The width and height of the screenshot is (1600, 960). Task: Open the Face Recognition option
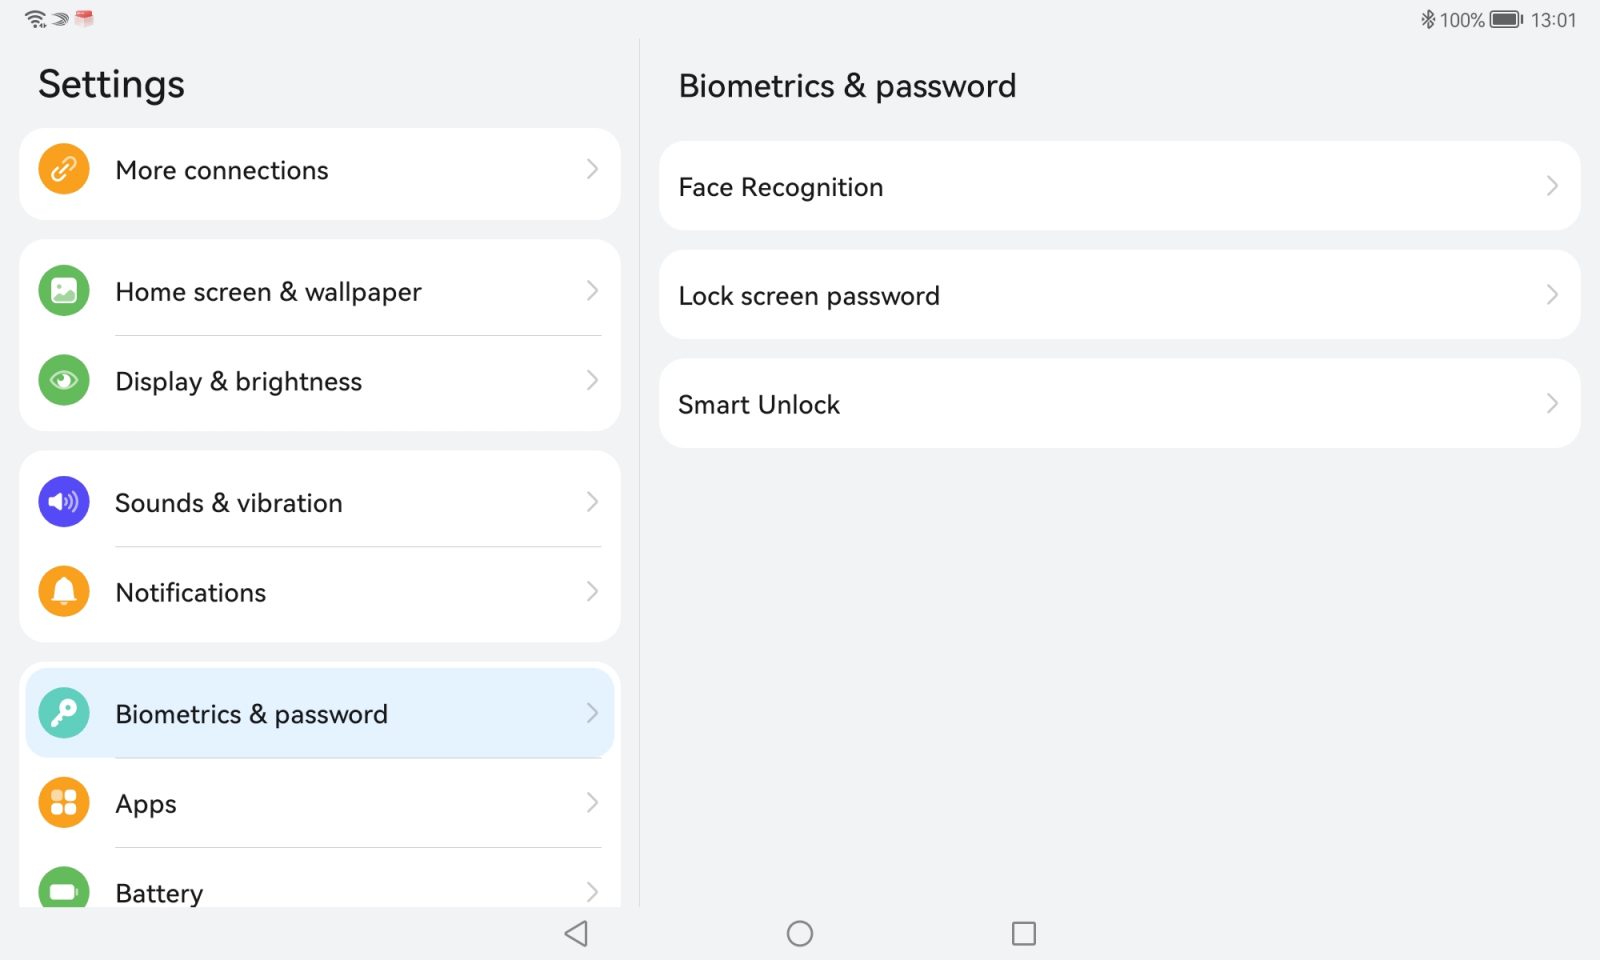pyautogui.click(x=1120, y=186)
